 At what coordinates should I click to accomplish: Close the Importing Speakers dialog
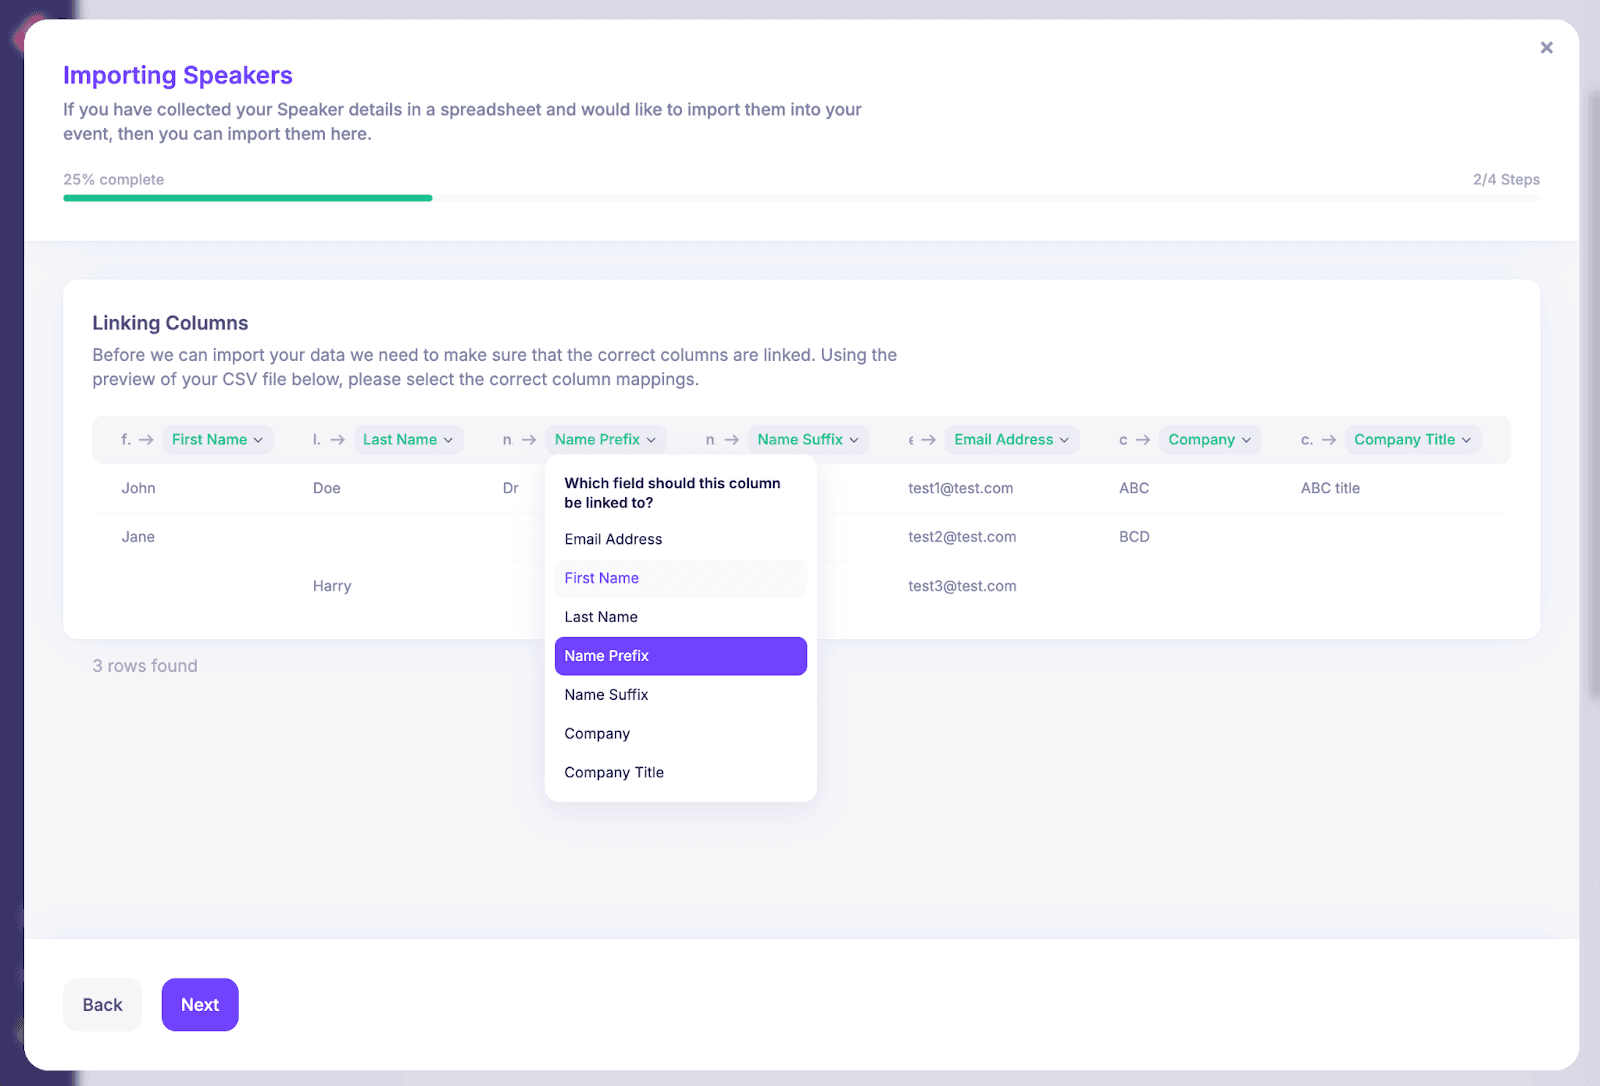click(1546, 48)
